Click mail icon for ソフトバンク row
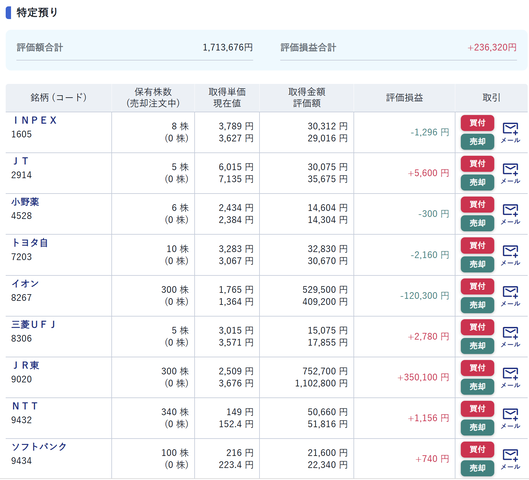The image size is (529, 480). click(x=510, y=459)
